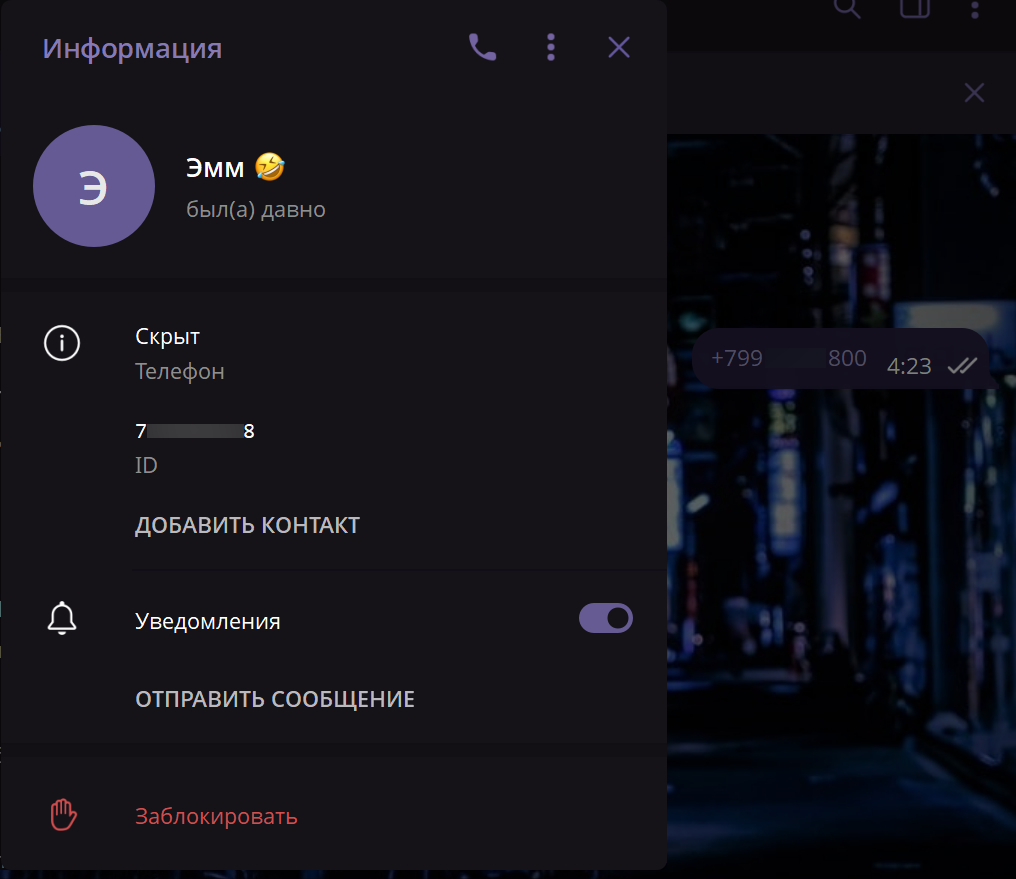Image resolution: width=1016 pixels, height=879 pixels.
Task: Select Заблокировать to block the user
Action: click(216, 816)
